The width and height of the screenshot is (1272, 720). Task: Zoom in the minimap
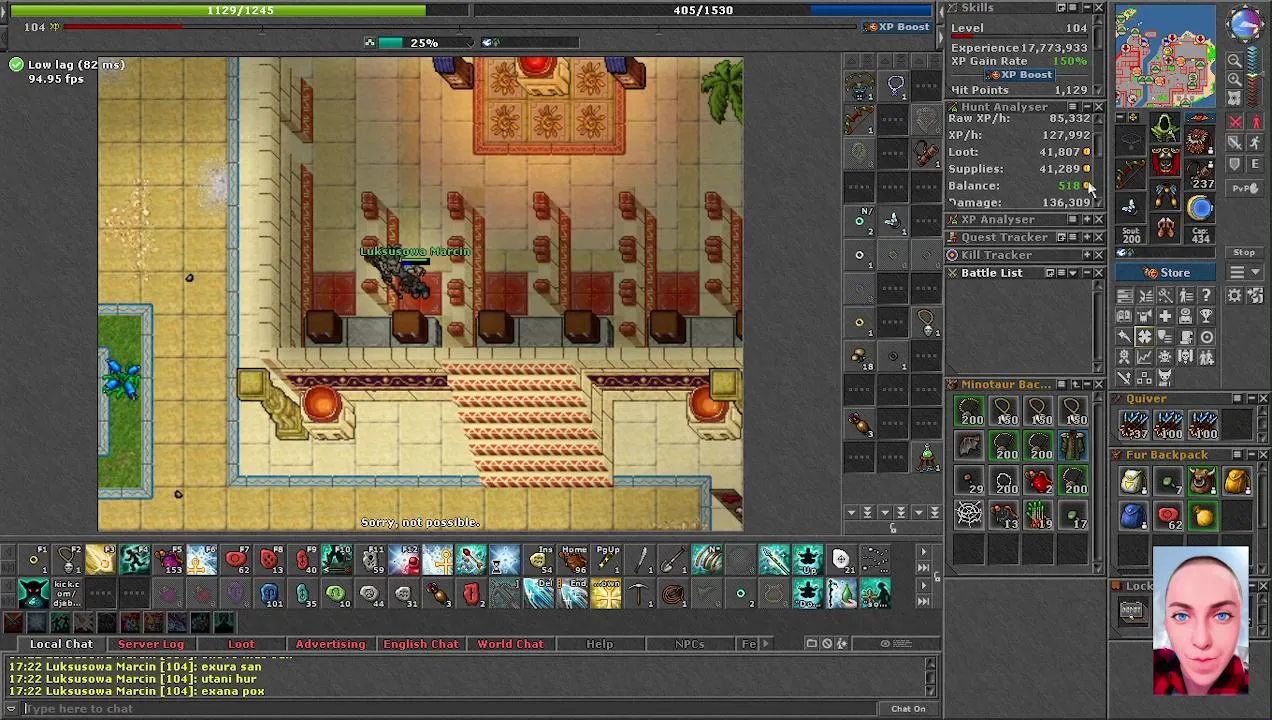pyautogui.click(x=1235, y=79)
